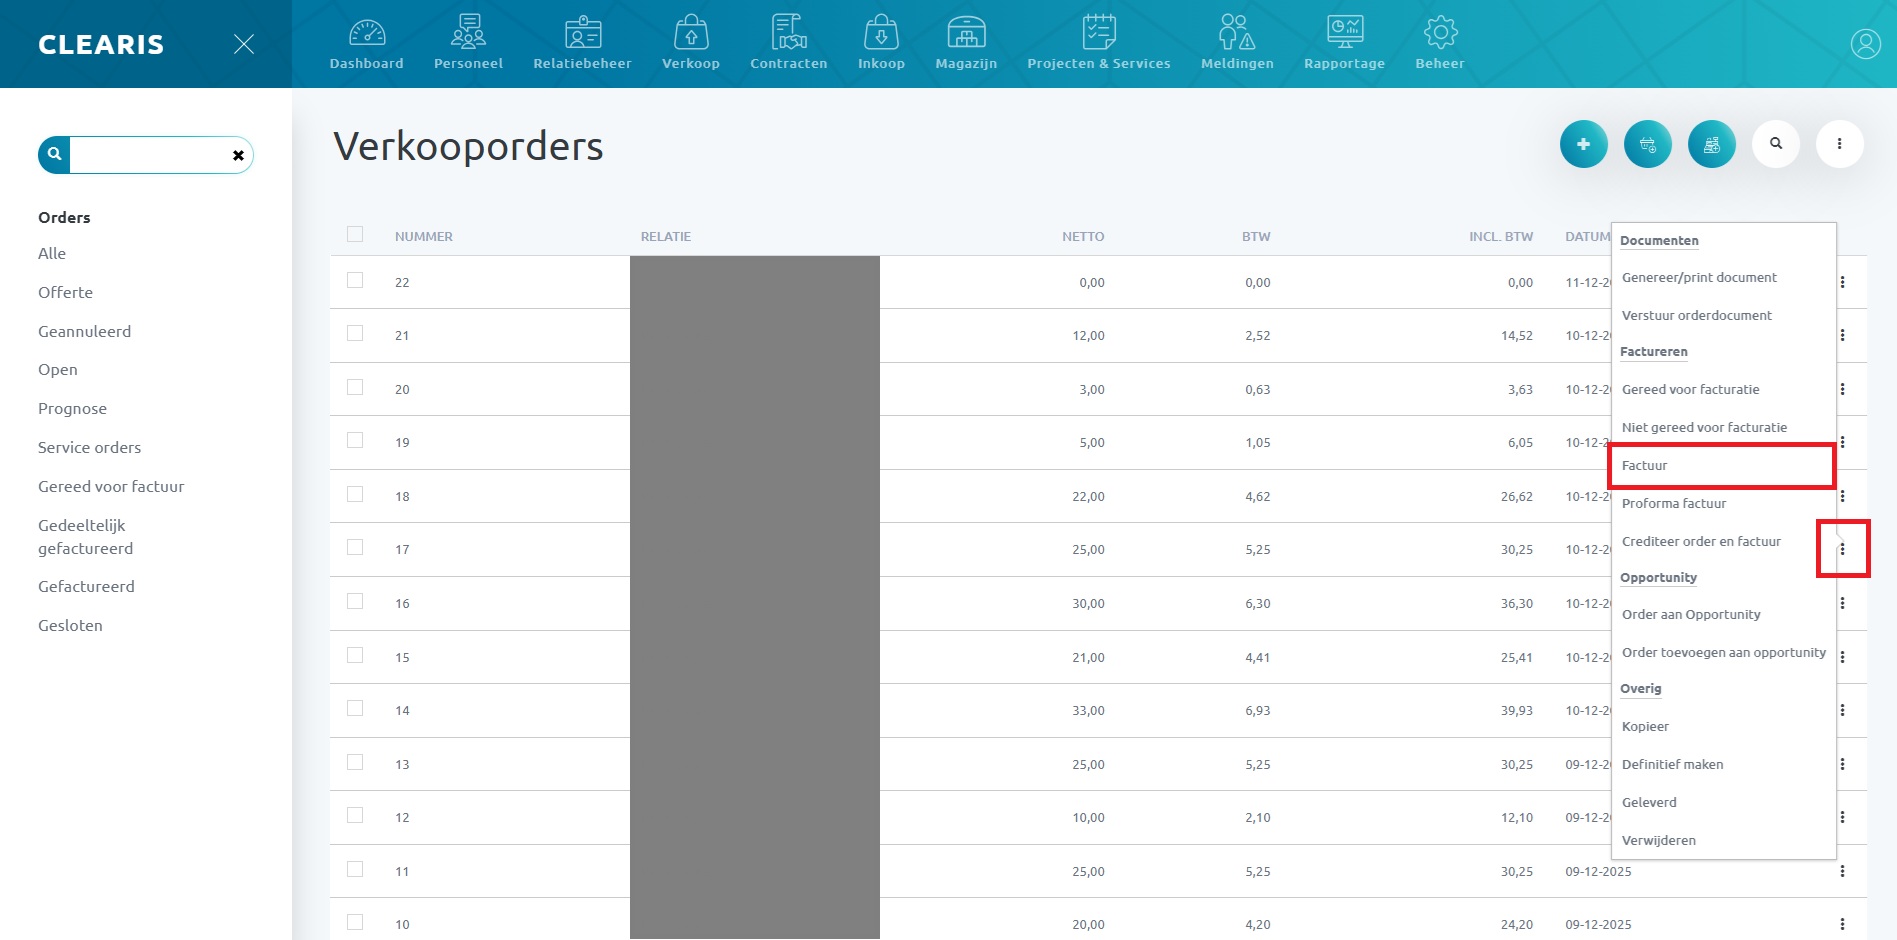Filter orders by Gereed voor factuur
This screenshot has width=1897, height=940.
point(111,486)
